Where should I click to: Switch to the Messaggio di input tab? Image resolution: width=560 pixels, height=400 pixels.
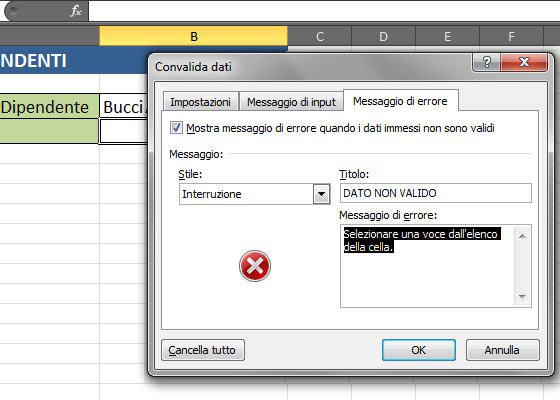(x=291, y=102)
